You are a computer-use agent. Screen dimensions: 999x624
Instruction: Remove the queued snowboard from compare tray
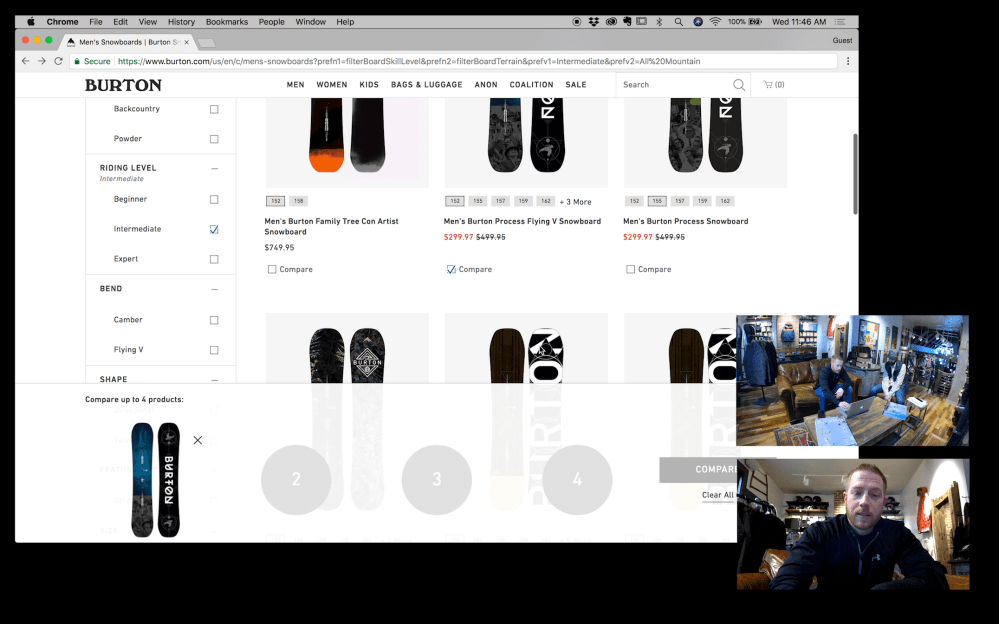[x=197, y=440]
